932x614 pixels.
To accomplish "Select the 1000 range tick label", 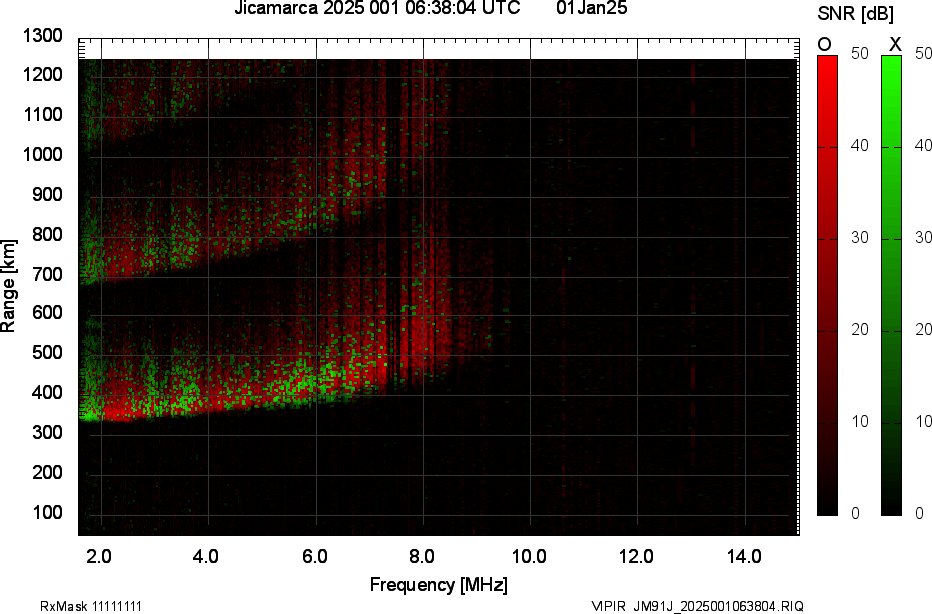I will [43, 155].
